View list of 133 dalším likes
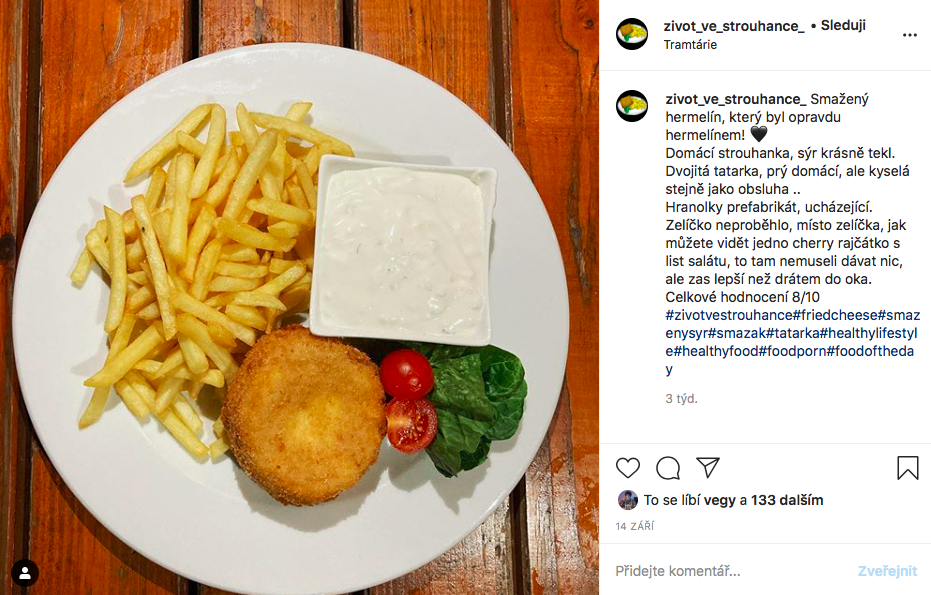 [x=787, y=500]
